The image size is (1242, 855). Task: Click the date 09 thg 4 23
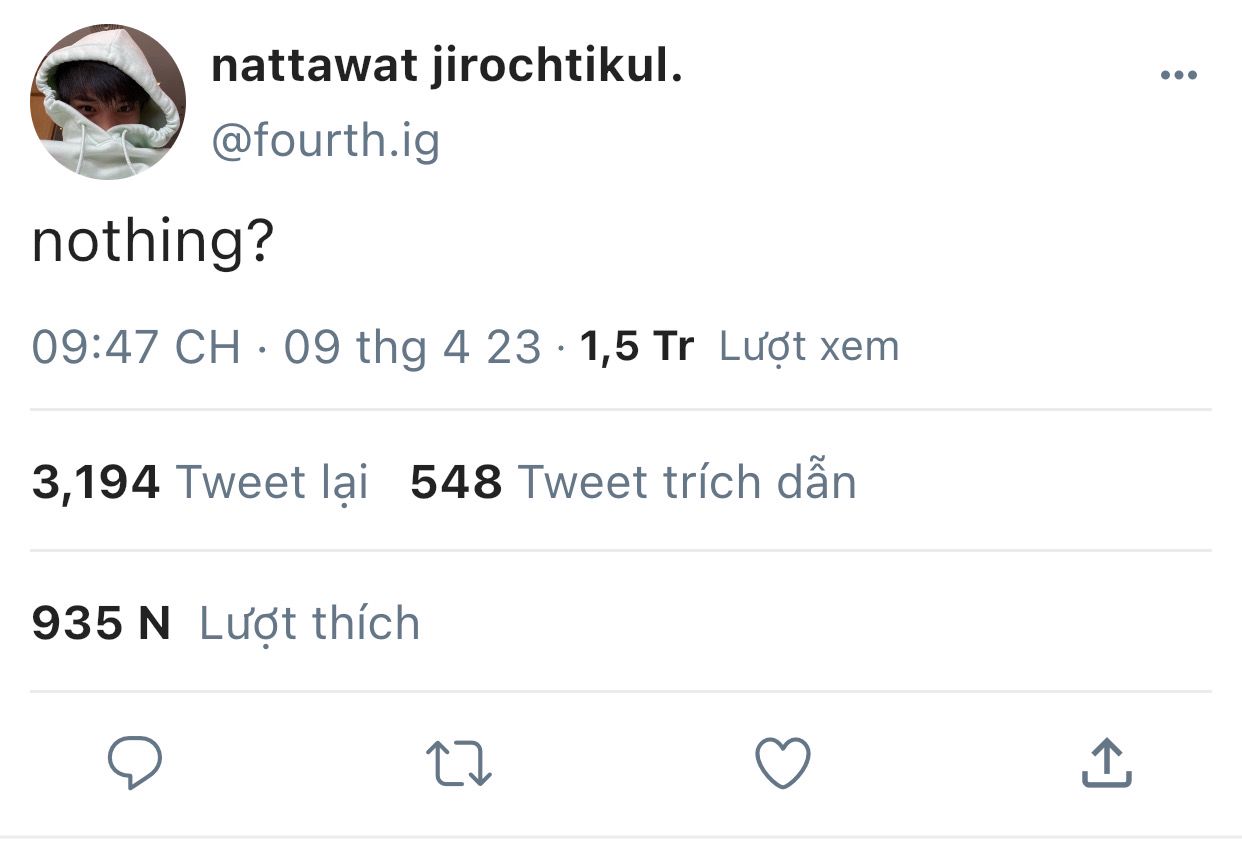[x=413, y=347]
